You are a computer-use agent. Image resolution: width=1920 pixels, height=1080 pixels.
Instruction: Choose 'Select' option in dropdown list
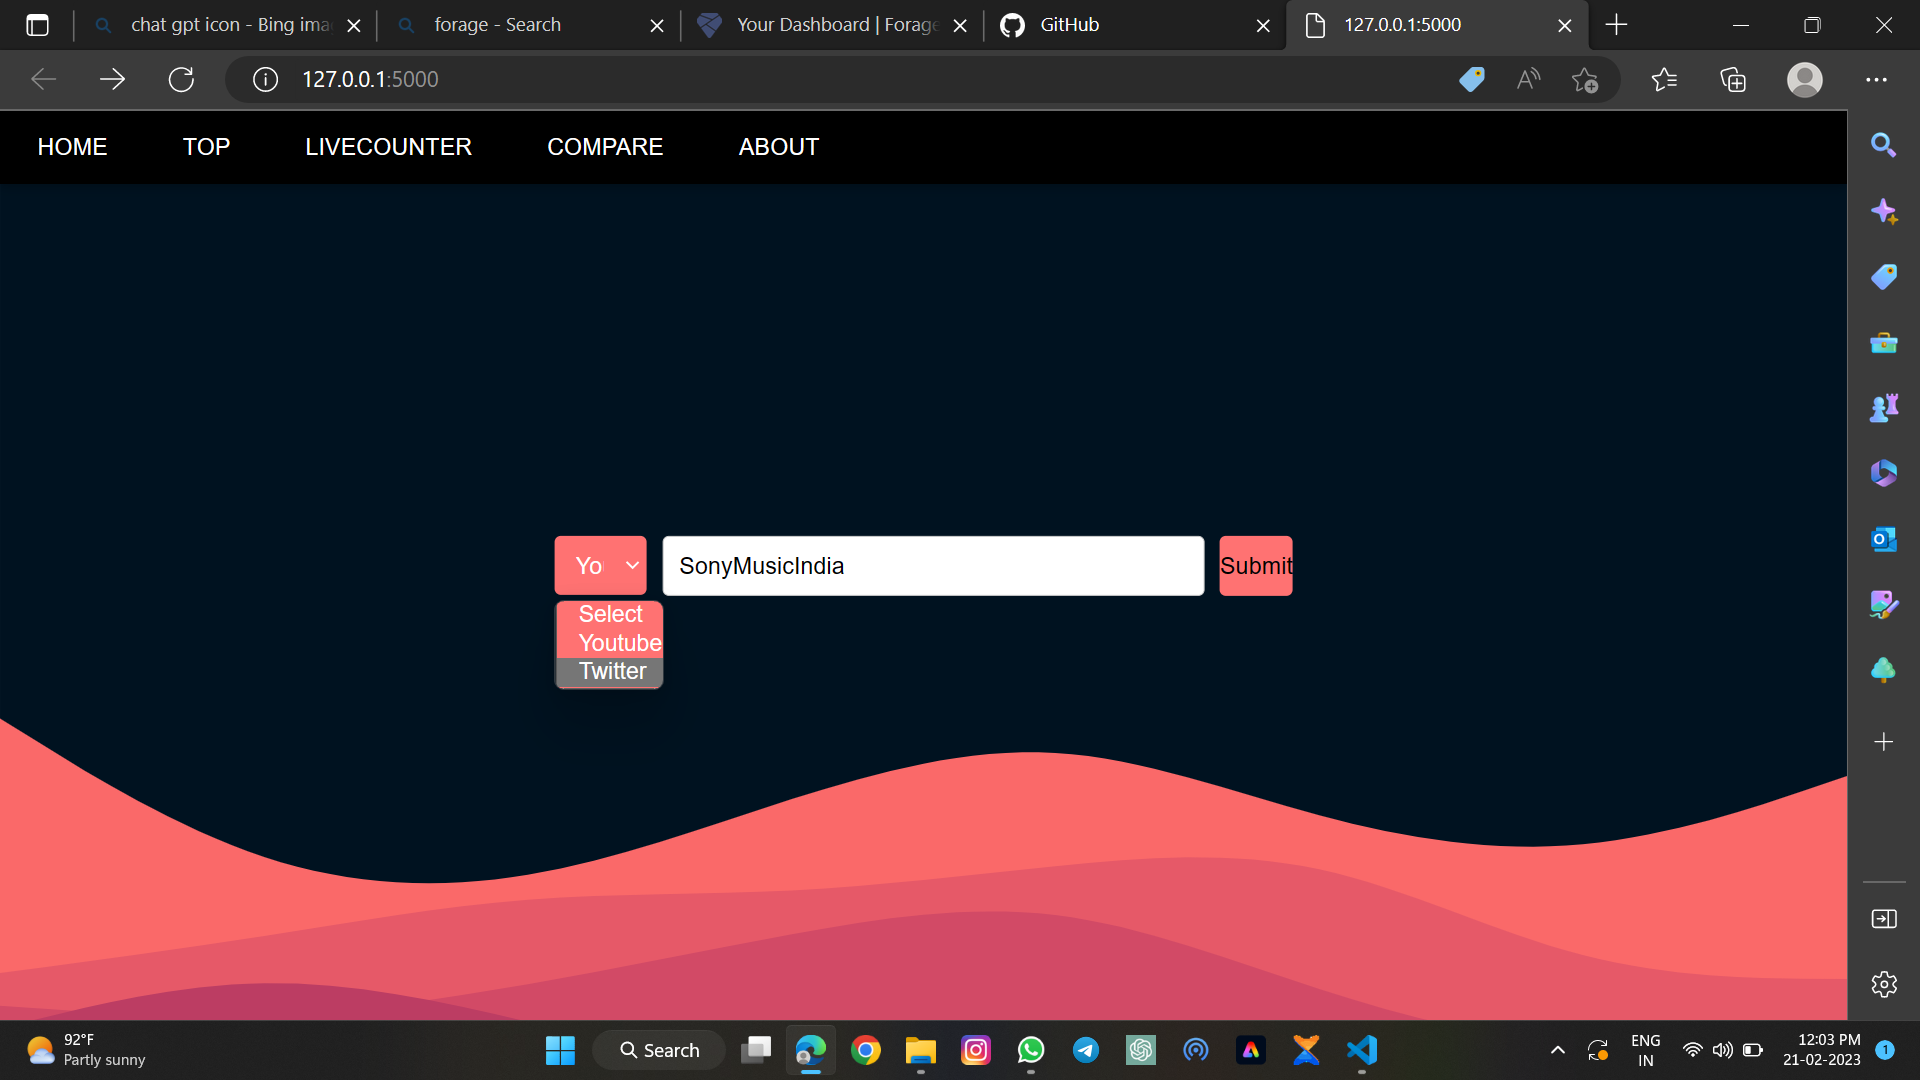[x=610, y=614]
